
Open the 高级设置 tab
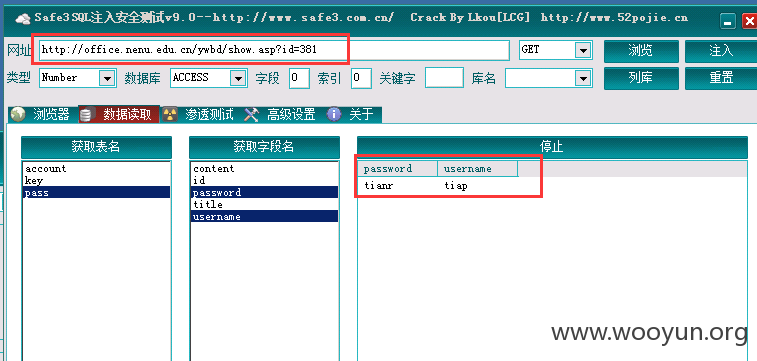pos(282,114)
